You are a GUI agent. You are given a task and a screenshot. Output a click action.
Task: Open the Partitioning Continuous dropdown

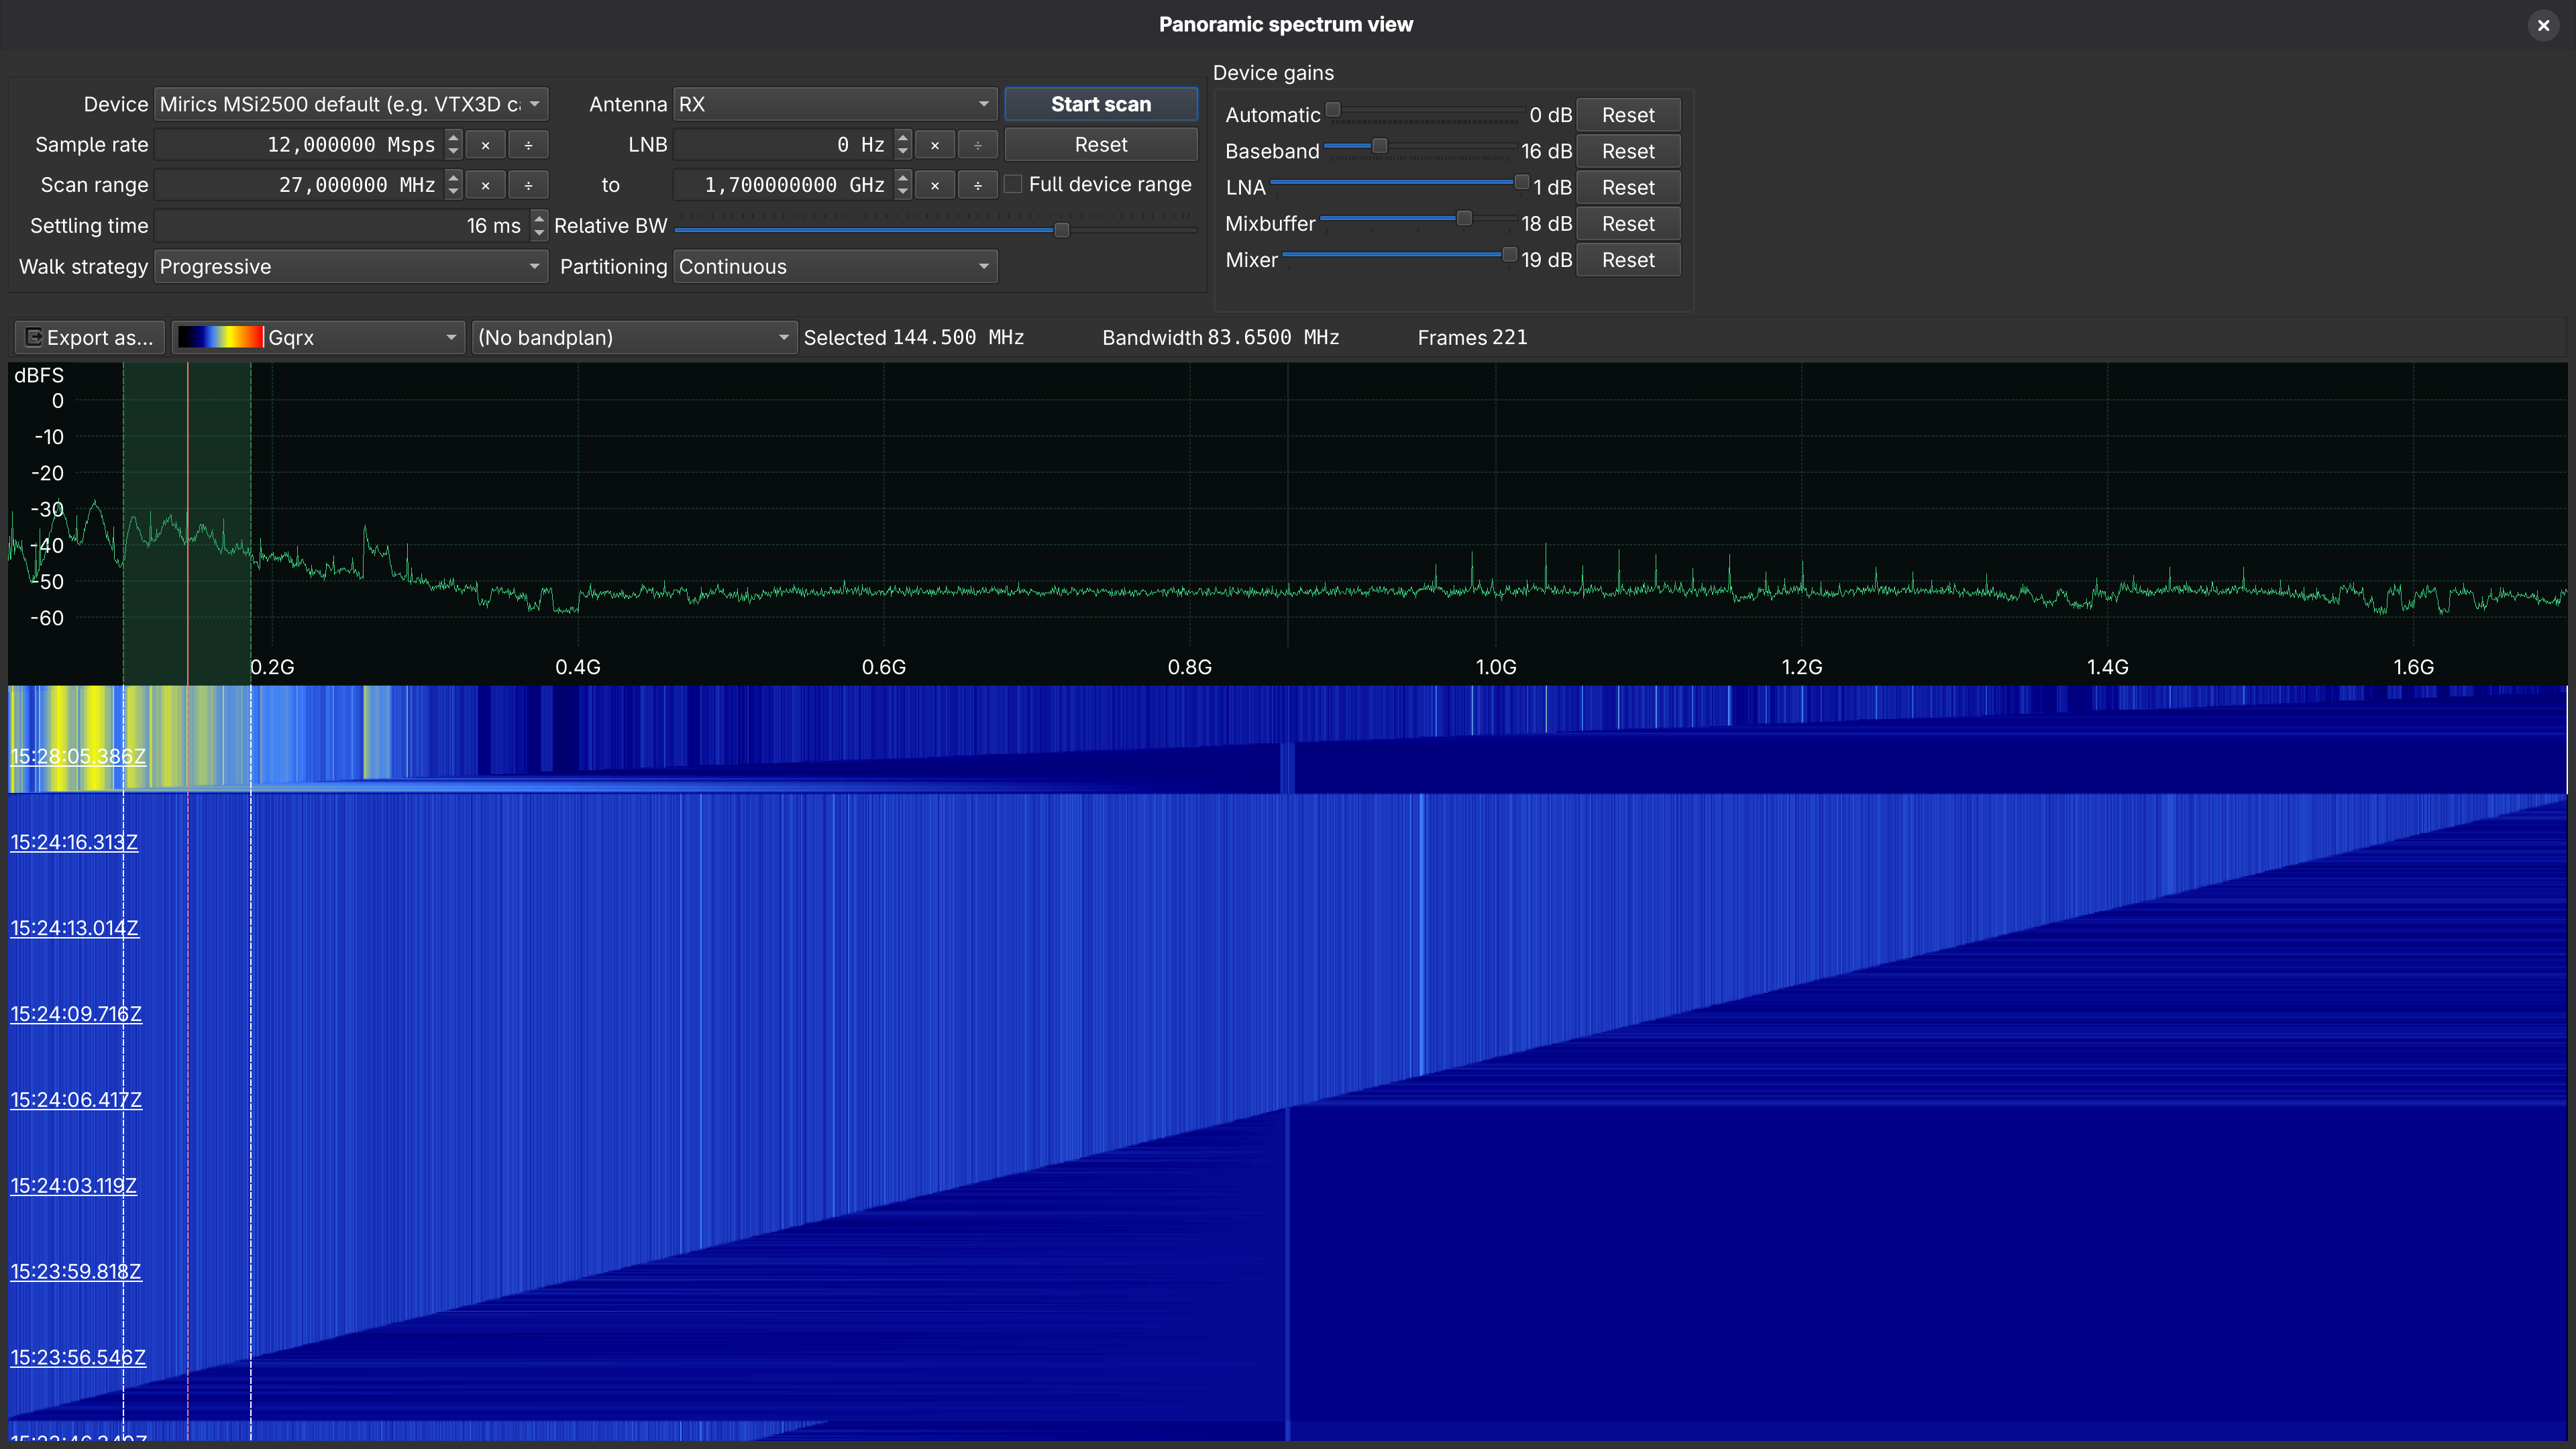coord(835,267)
